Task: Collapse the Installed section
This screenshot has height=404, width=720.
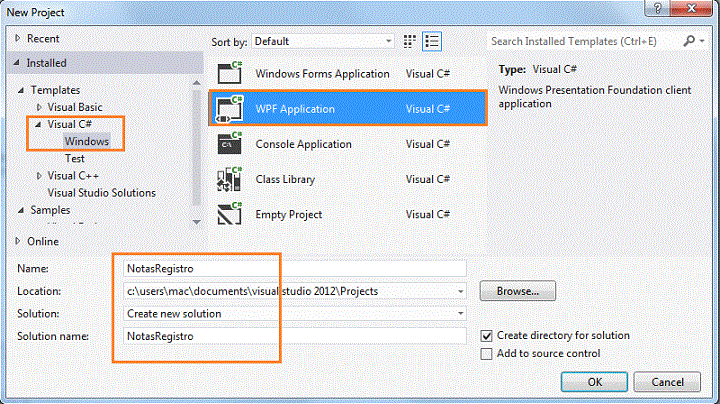Action: [x=17, y=63]
